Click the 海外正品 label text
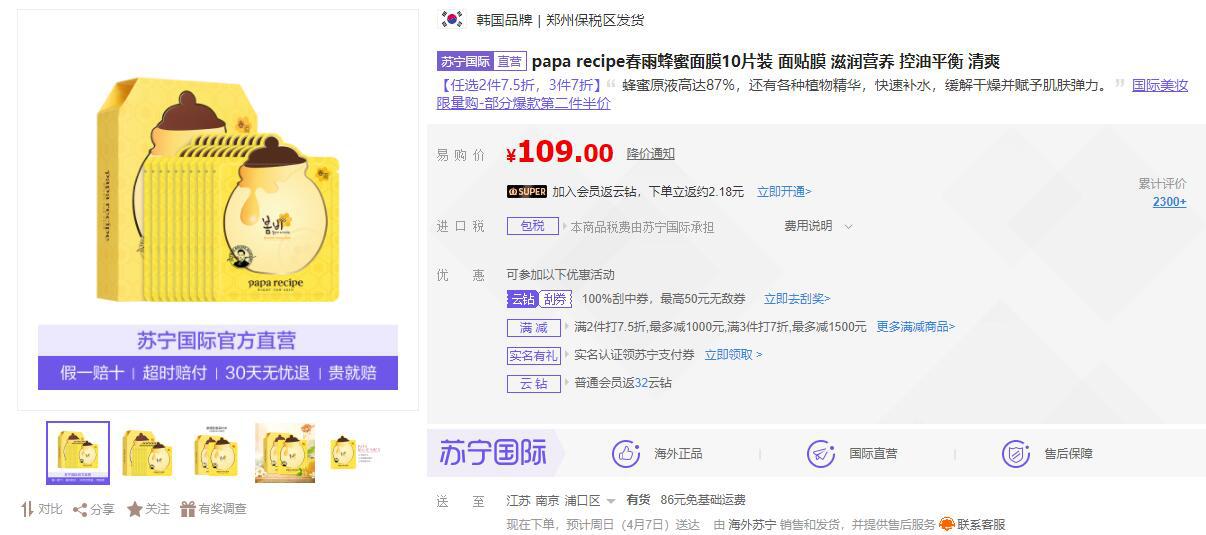The height and width of the screenshot is (535, 1206). click(678, 454)
